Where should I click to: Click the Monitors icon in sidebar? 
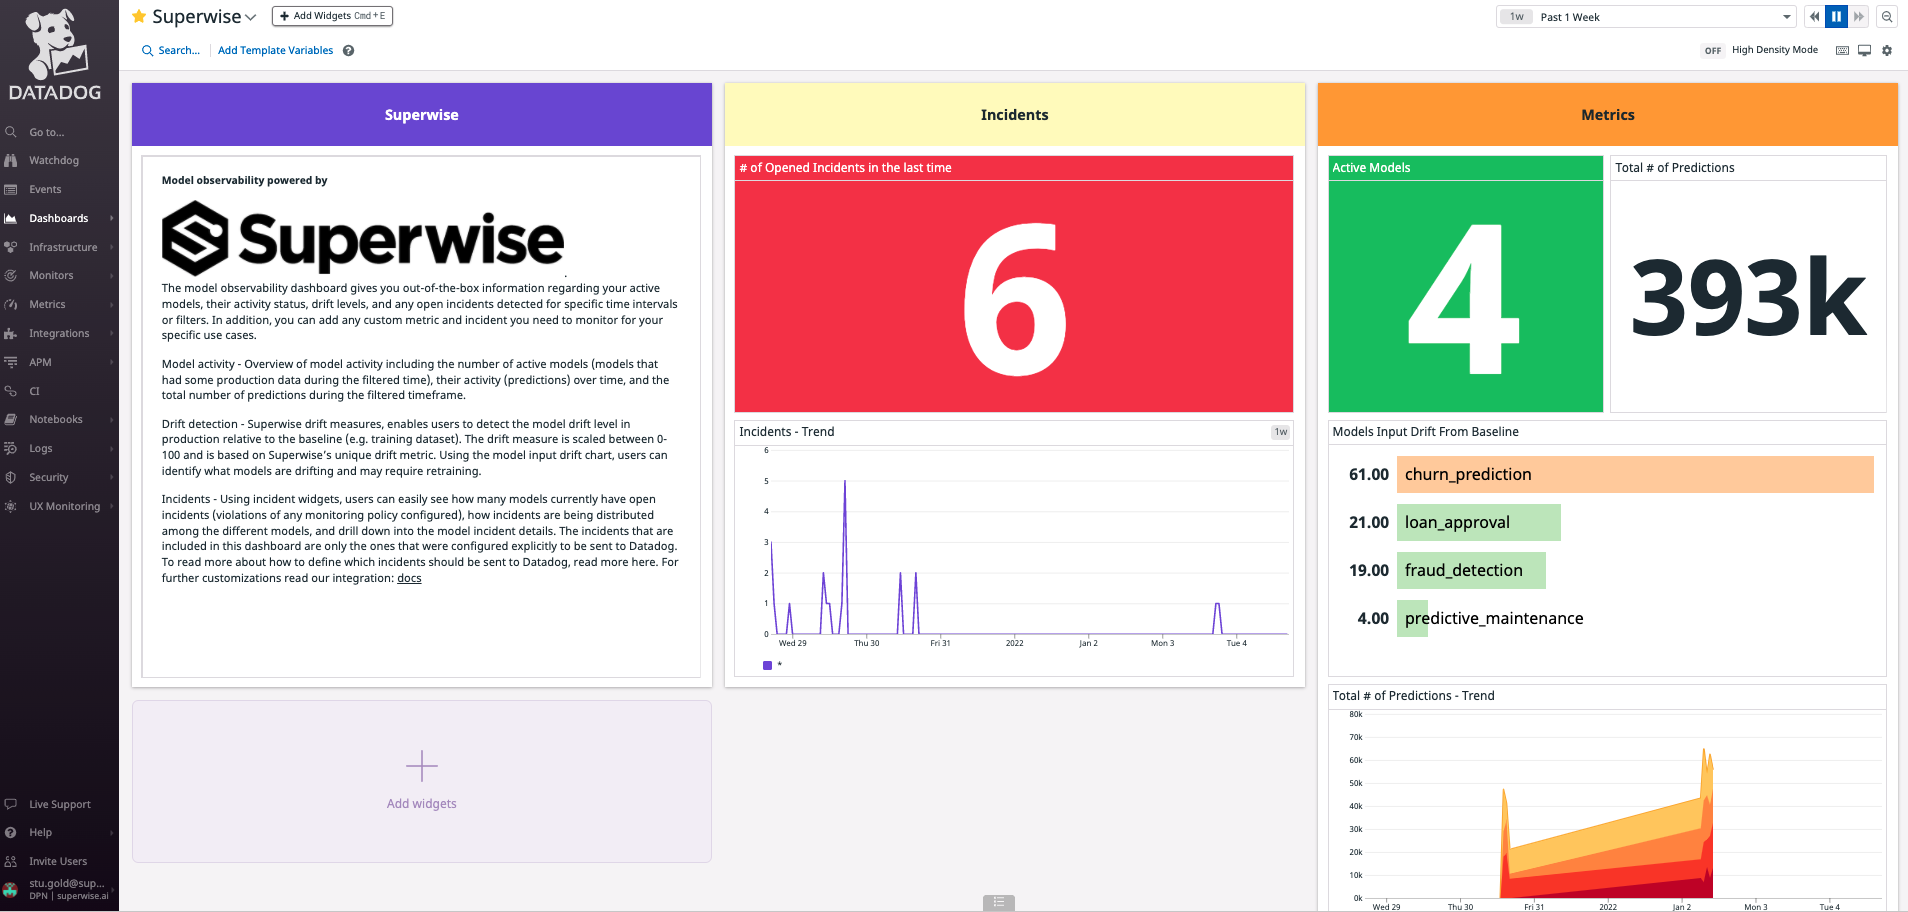[x=11, y=275]
